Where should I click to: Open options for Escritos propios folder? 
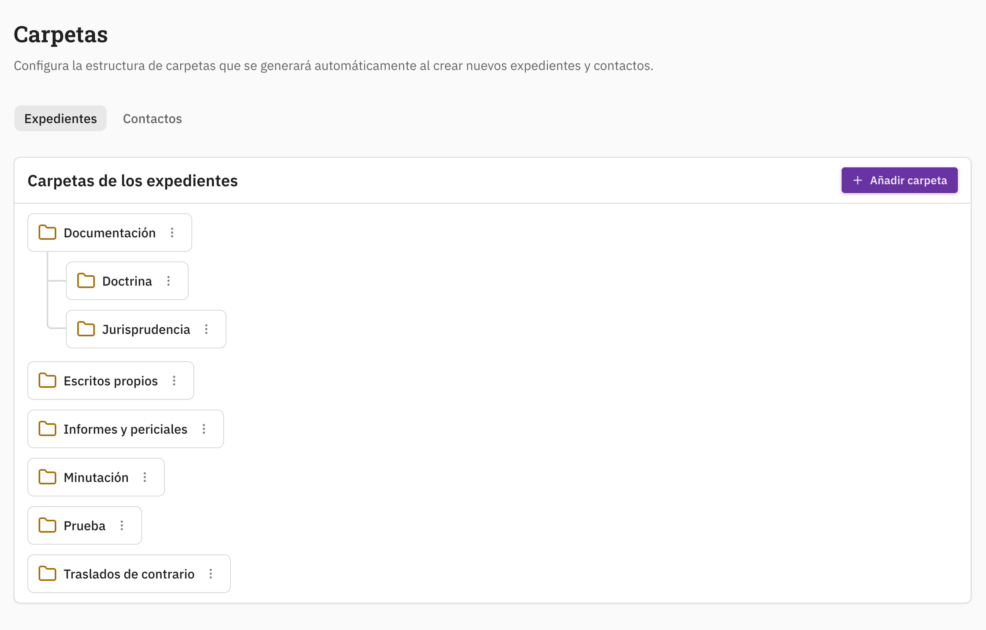(174, 381)
